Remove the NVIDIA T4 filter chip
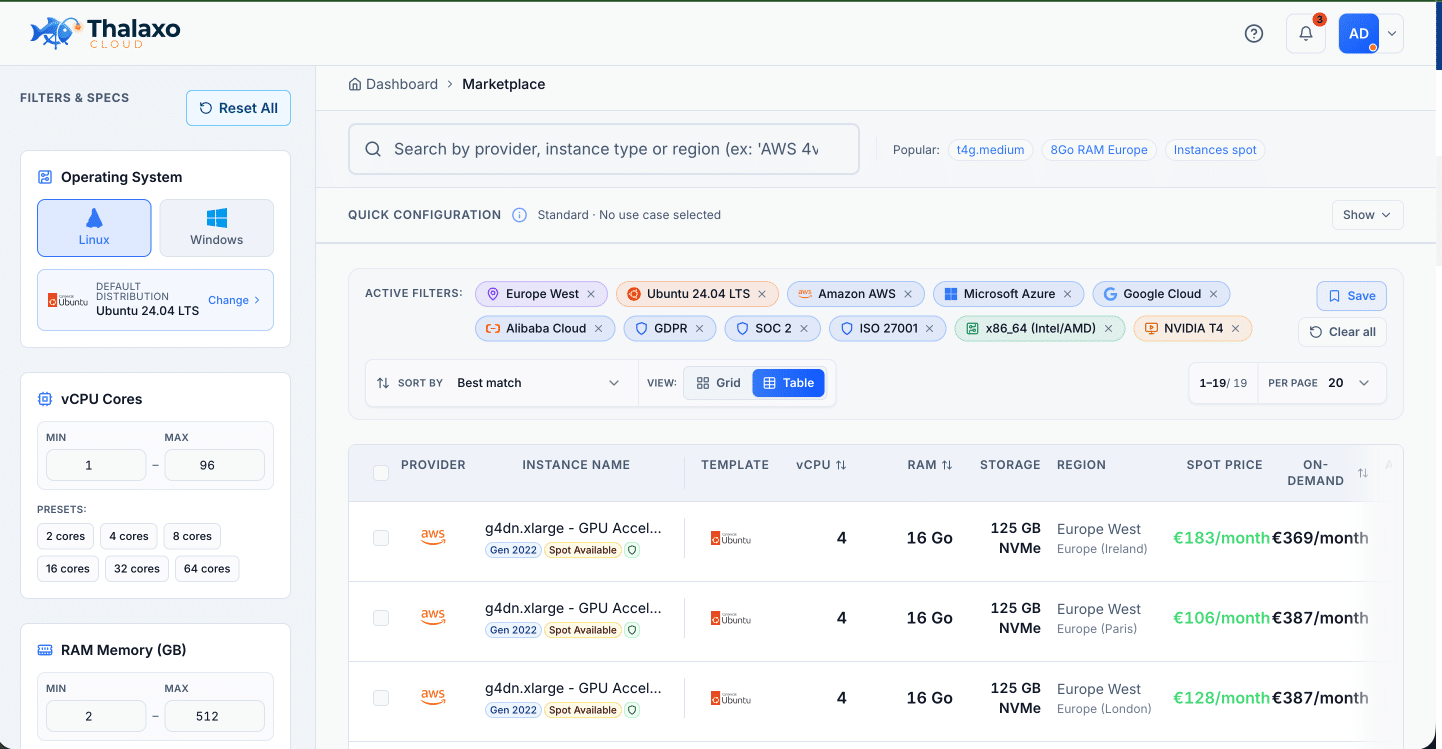1442x749 pixels. click(1235, 328)
